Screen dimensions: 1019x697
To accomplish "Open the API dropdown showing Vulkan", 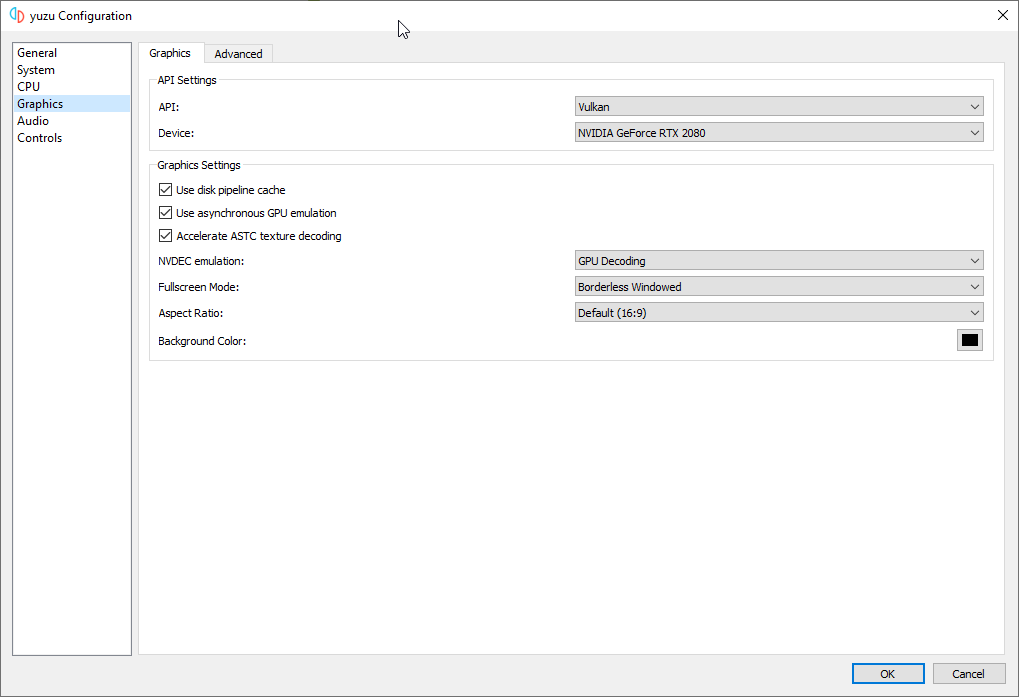I will pos(778,107).
